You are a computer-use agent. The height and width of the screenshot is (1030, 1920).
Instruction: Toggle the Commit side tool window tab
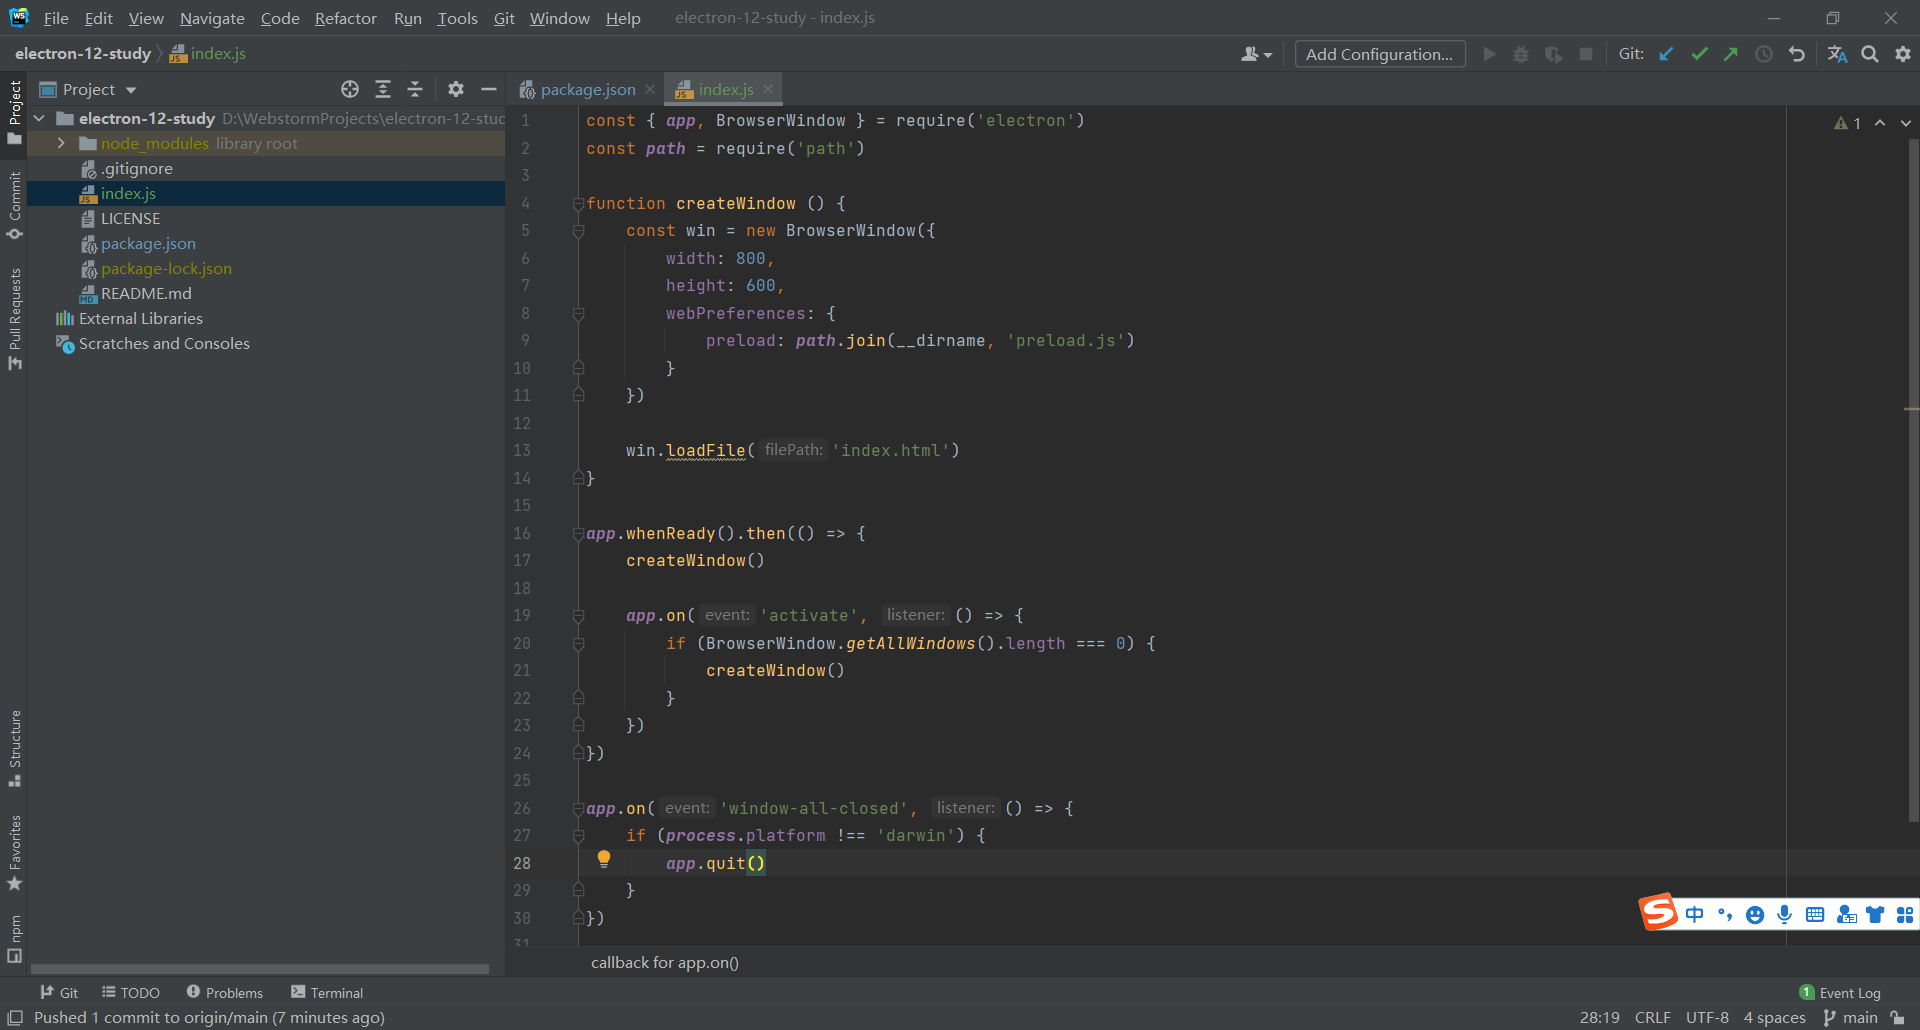point(15,205)
